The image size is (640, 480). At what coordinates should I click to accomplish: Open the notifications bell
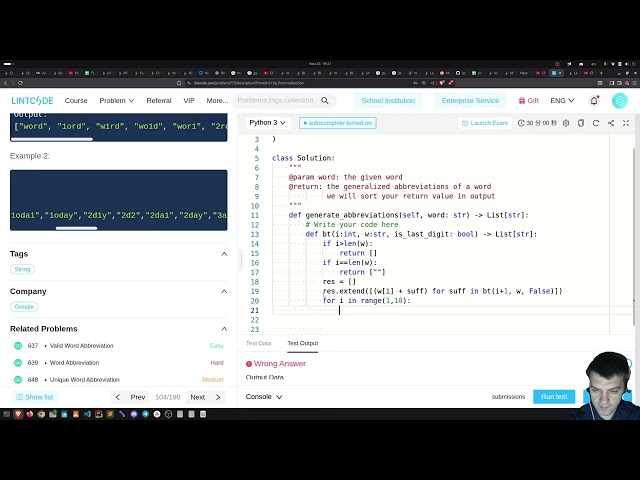click(594, 100)
